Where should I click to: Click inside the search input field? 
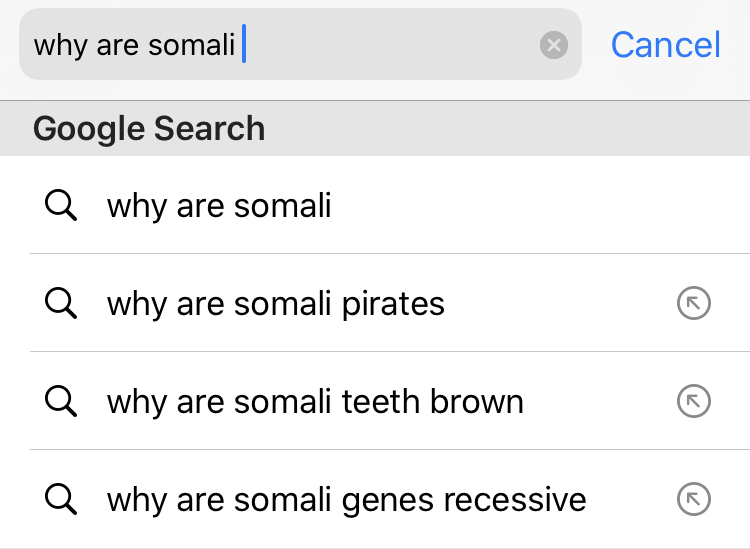pos(300,45)
